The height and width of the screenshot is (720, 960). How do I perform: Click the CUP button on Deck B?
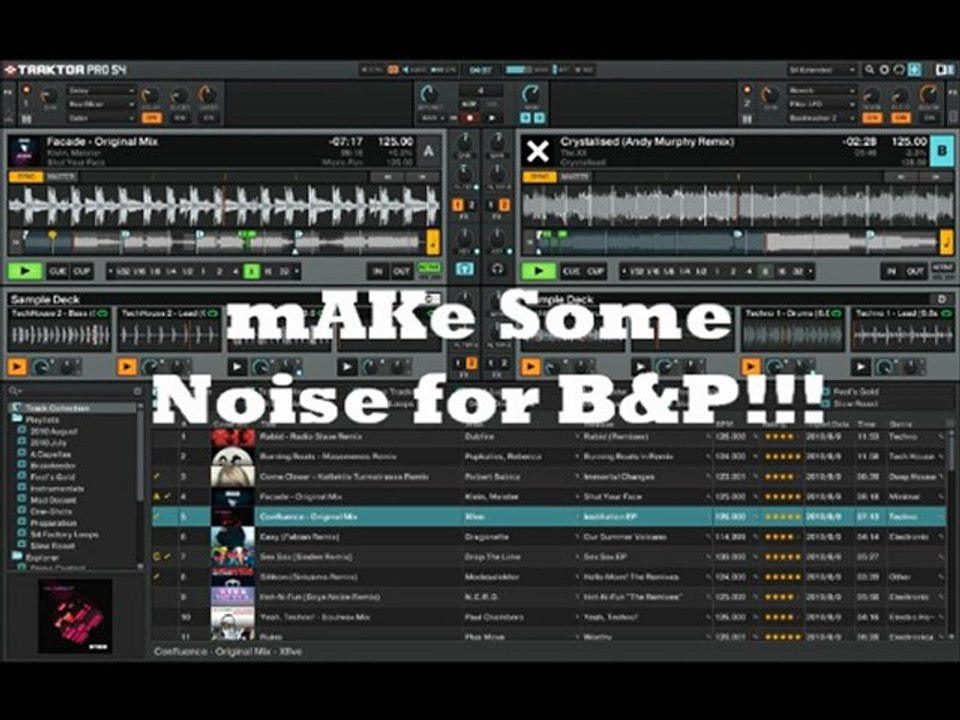tap(596, 271)
